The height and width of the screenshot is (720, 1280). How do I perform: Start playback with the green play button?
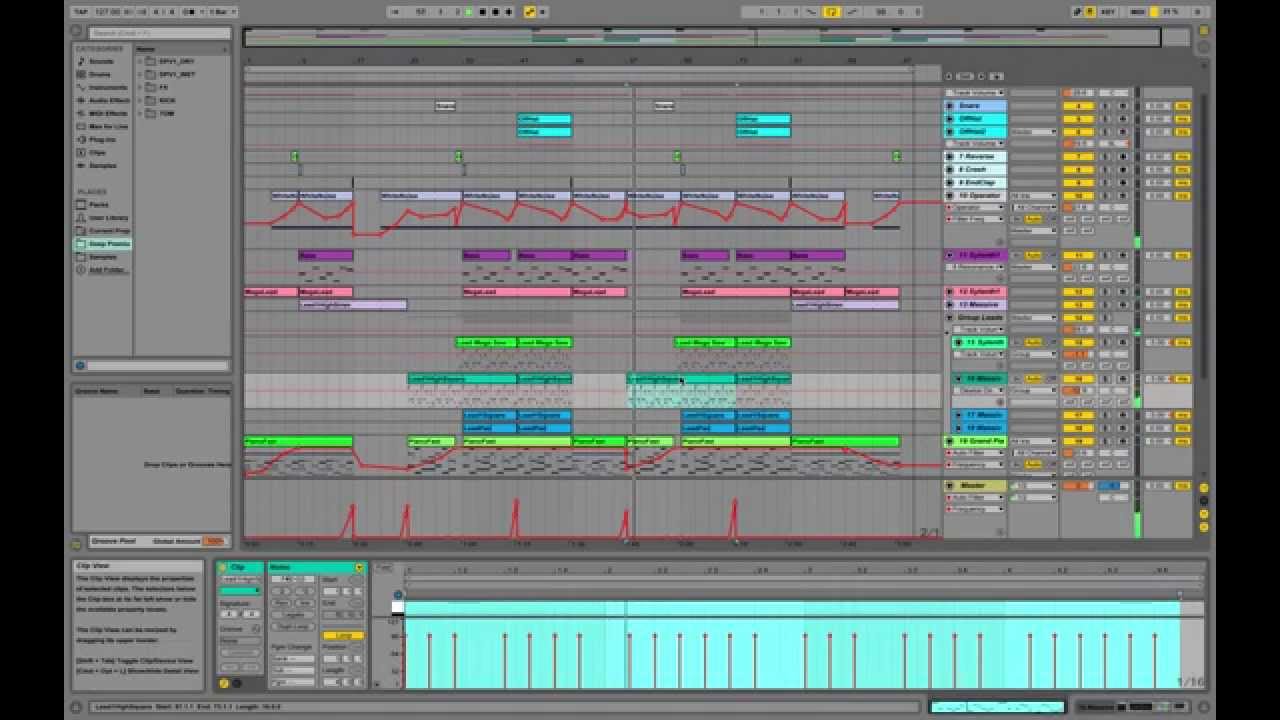[470, 12]
